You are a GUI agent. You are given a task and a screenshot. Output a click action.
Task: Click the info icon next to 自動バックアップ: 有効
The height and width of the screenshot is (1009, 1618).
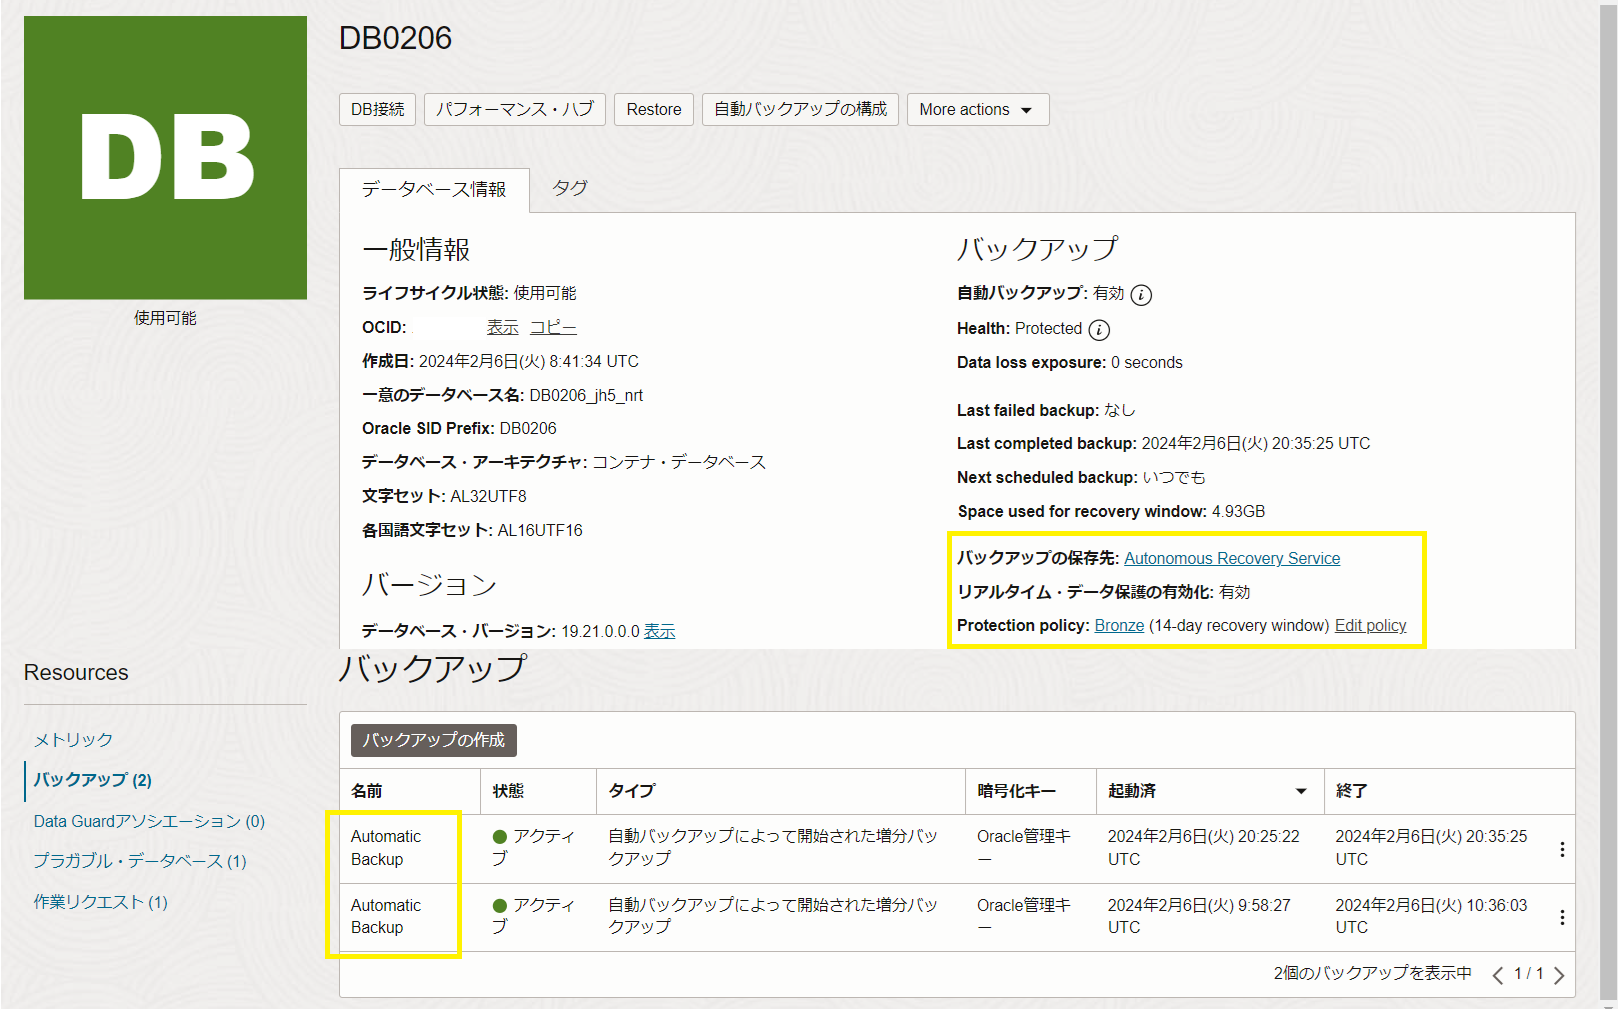tap(1142, 294)
